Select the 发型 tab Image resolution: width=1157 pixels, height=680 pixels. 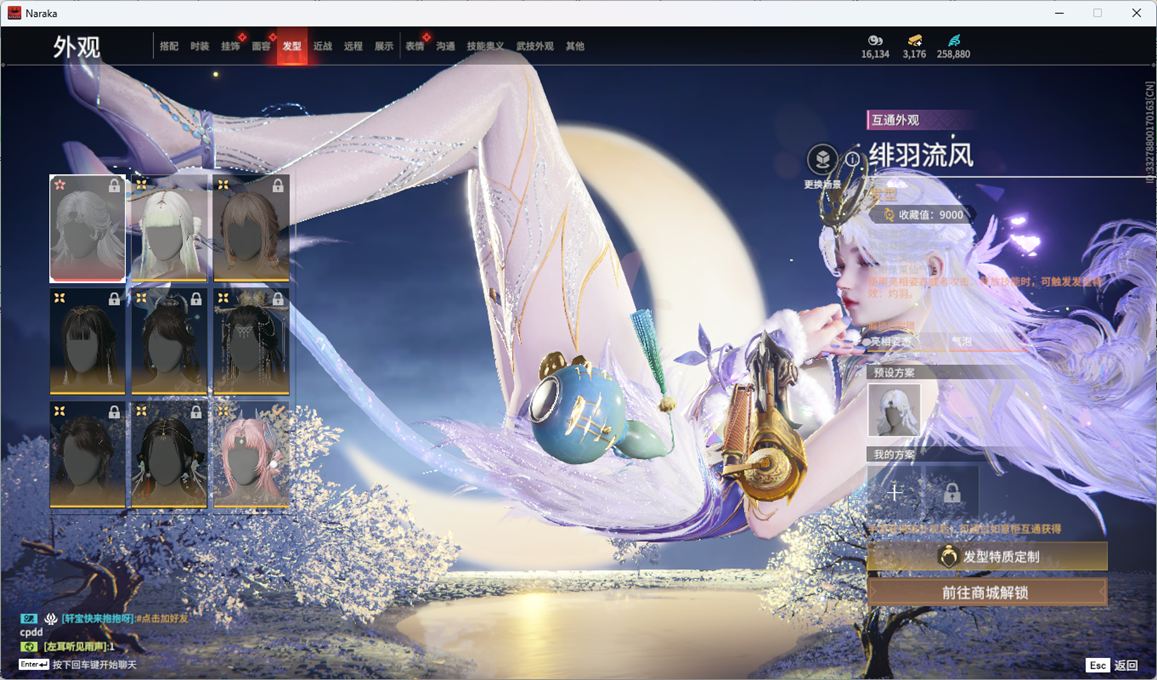click(292, 46)
